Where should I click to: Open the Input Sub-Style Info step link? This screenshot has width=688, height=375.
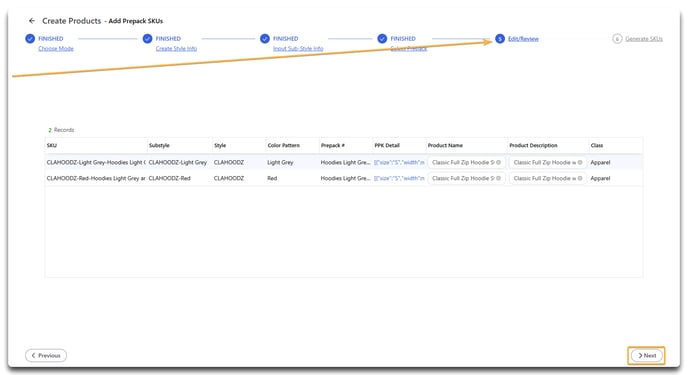298,49
